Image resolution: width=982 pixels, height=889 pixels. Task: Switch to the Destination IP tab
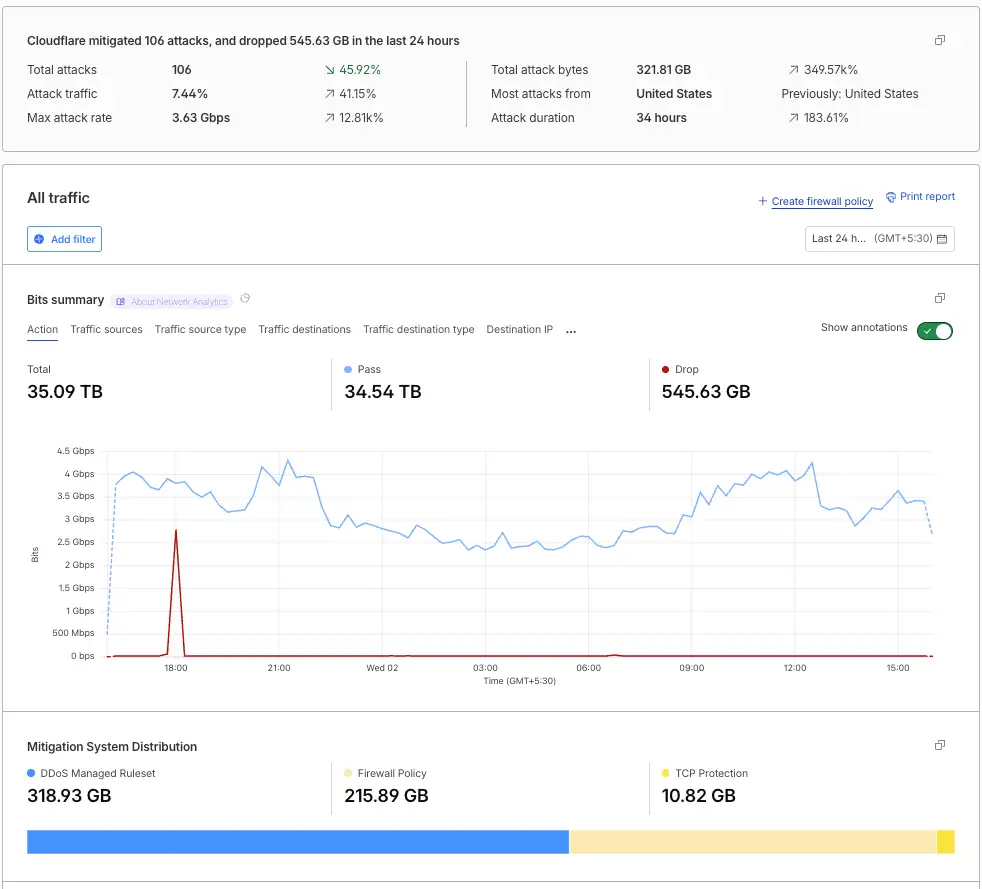click(520, 329)
